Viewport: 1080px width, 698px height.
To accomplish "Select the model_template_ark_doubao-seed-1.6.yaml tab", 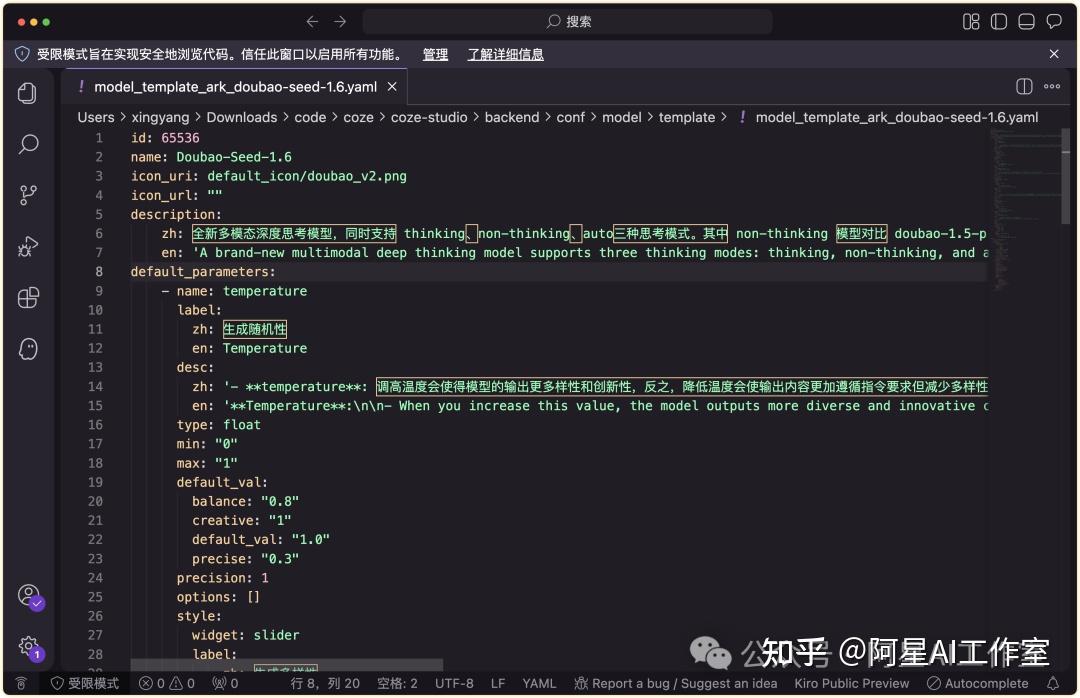I will [x=235, y=87].
